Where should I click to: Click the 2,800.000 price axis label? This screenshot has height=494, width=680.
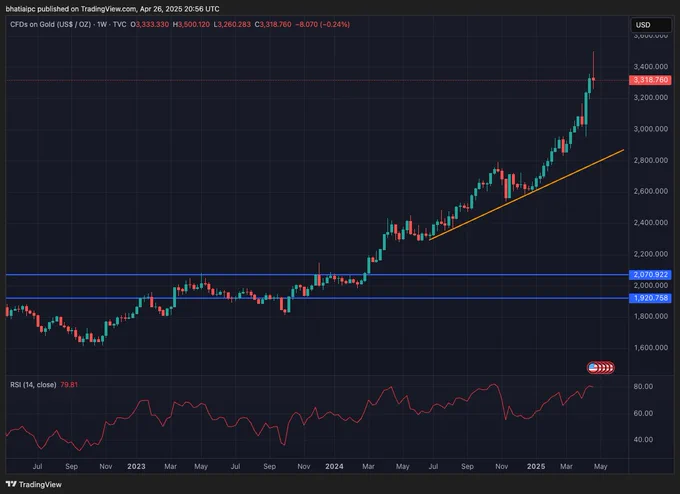(x=651, y=160)
